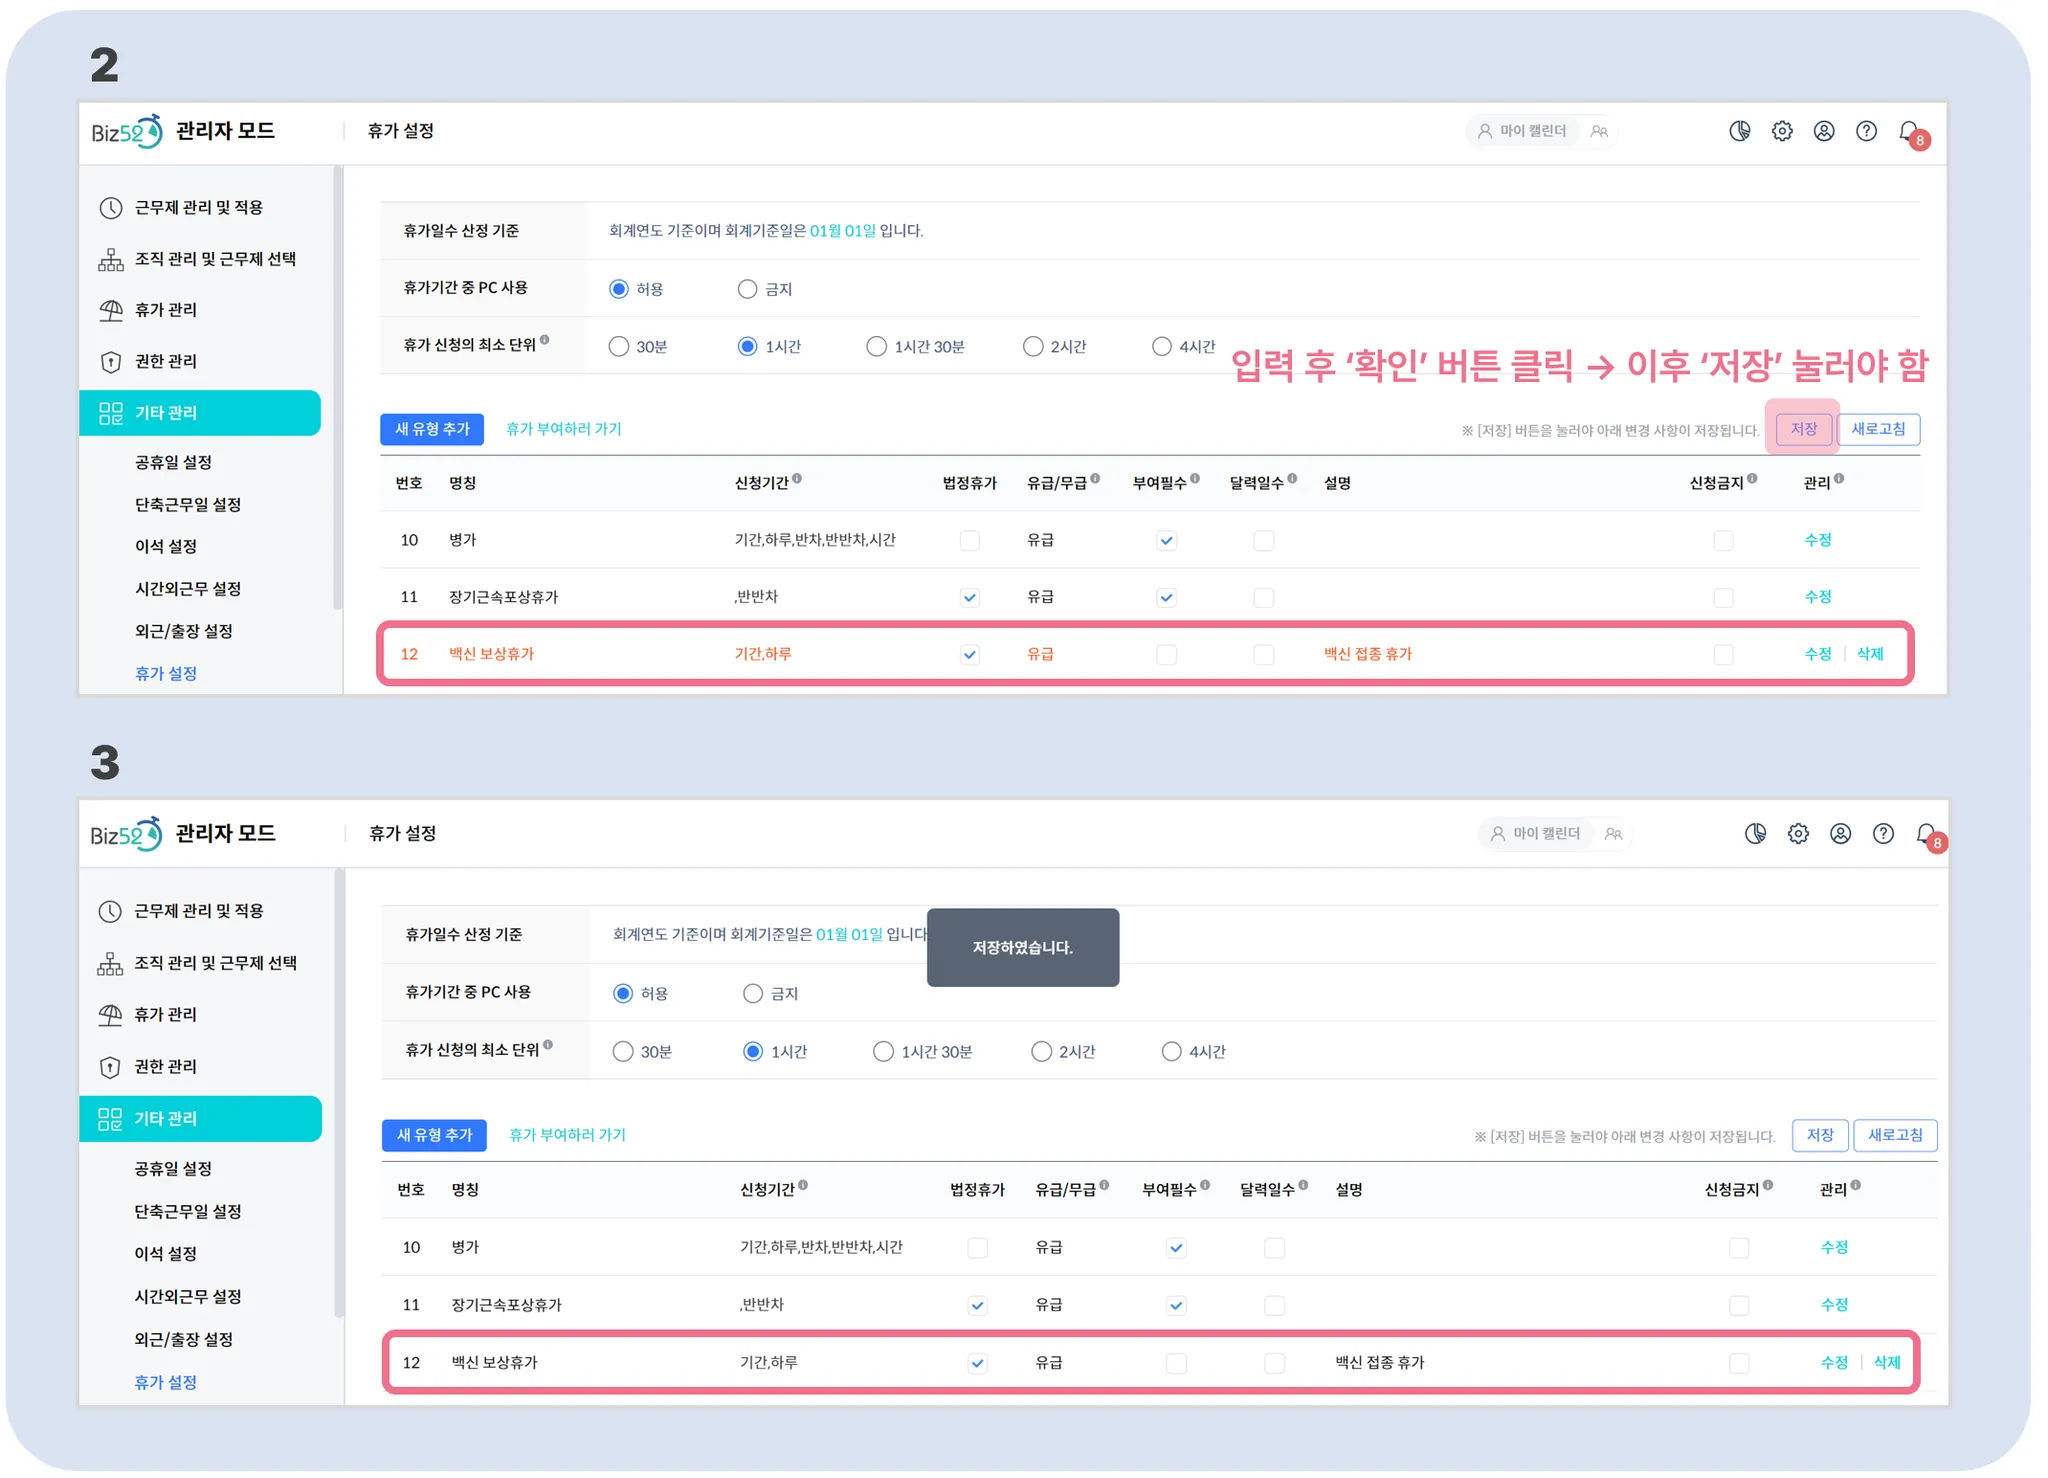This screenshot has width=2048, height=1478.
Task: Open the user profile icon in top header
Action: pyautogui.click(x=1824, y=131)
